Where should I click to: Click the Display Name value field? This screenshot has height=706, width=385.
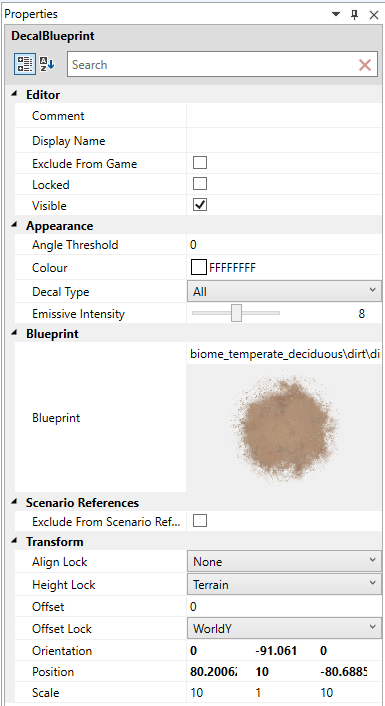pos(284,140)
